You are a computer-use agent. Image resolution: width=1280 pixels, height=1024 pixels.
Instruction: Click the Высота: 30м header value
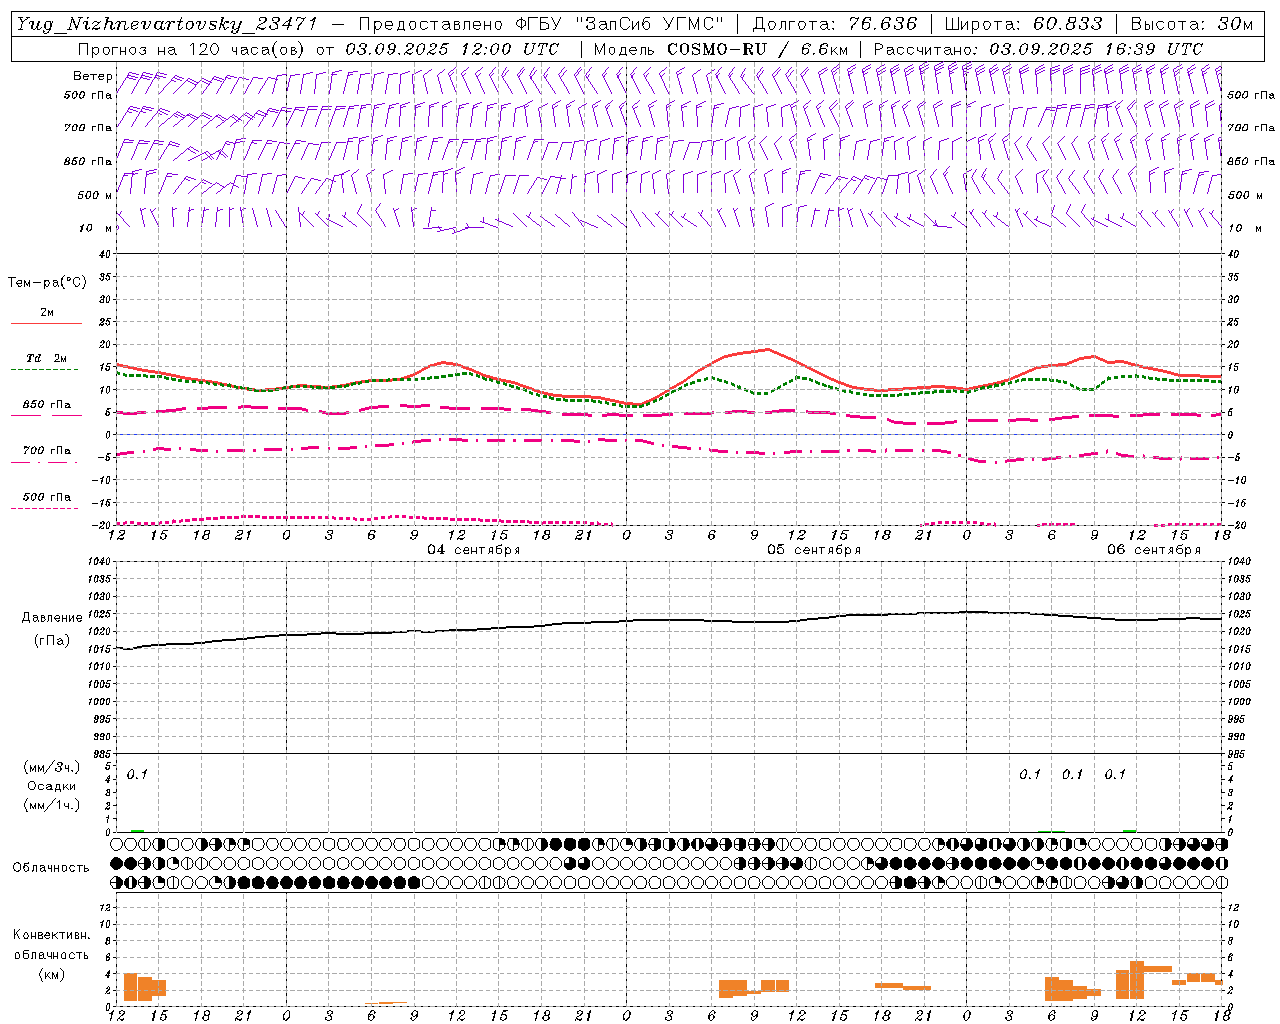(1191, 24)
